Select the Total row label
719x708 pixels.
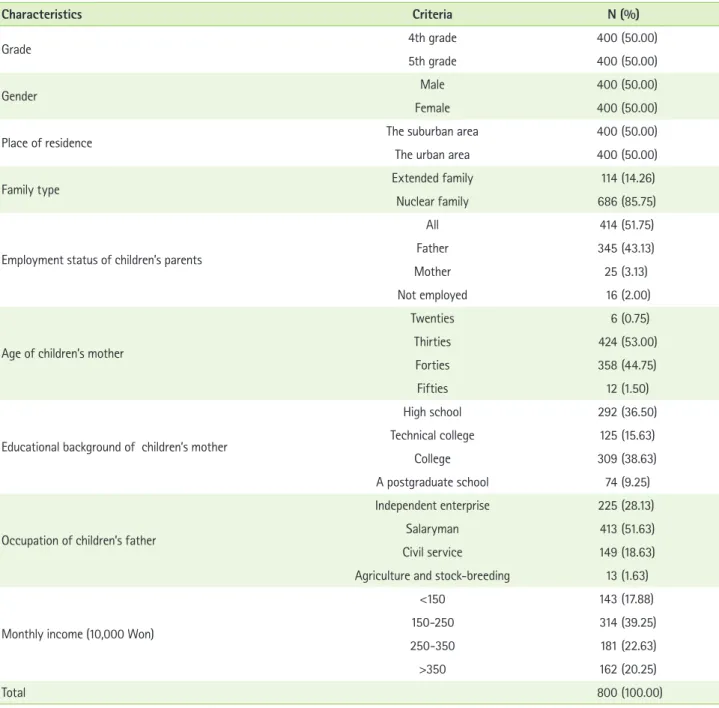click(x=13, y=692)
